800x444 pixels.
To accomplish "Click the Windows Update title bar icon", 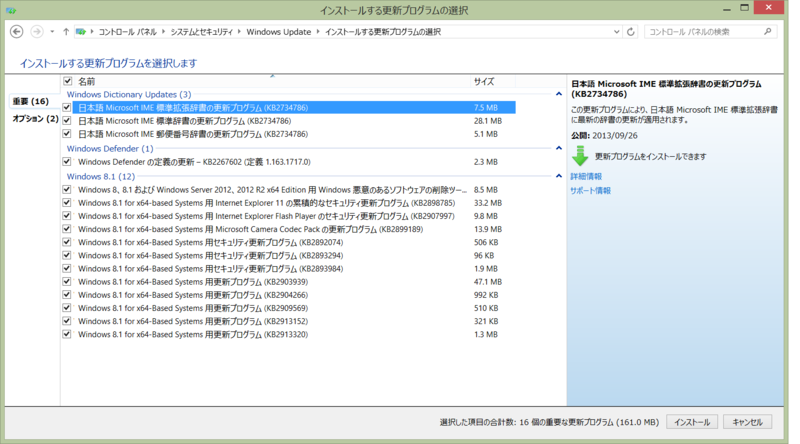I will tap(11, 10).
